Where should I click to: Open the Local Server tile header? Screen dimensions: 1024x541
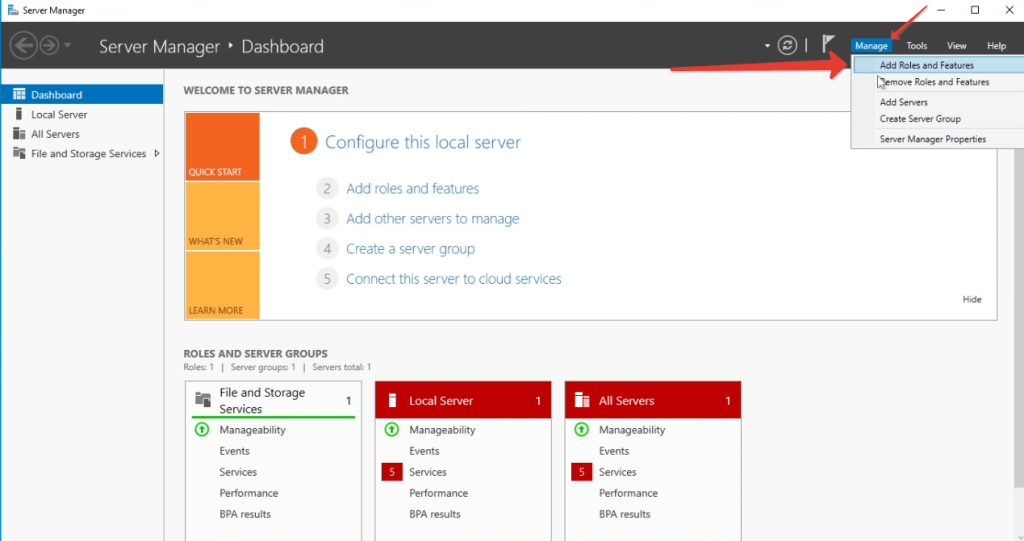[463, 401]
